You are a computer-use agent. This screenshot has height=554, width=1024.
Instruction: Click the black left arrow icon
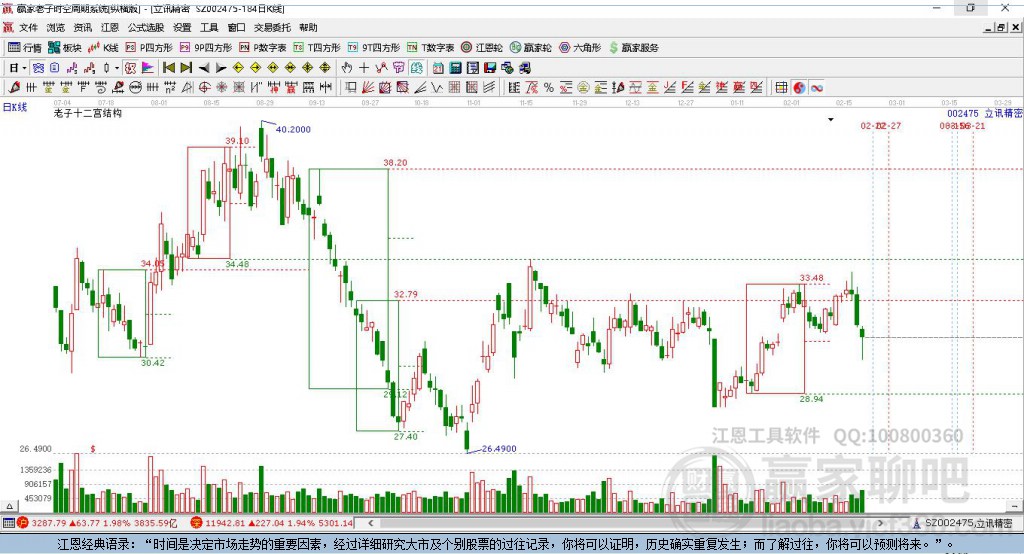(x=204, y=68)
